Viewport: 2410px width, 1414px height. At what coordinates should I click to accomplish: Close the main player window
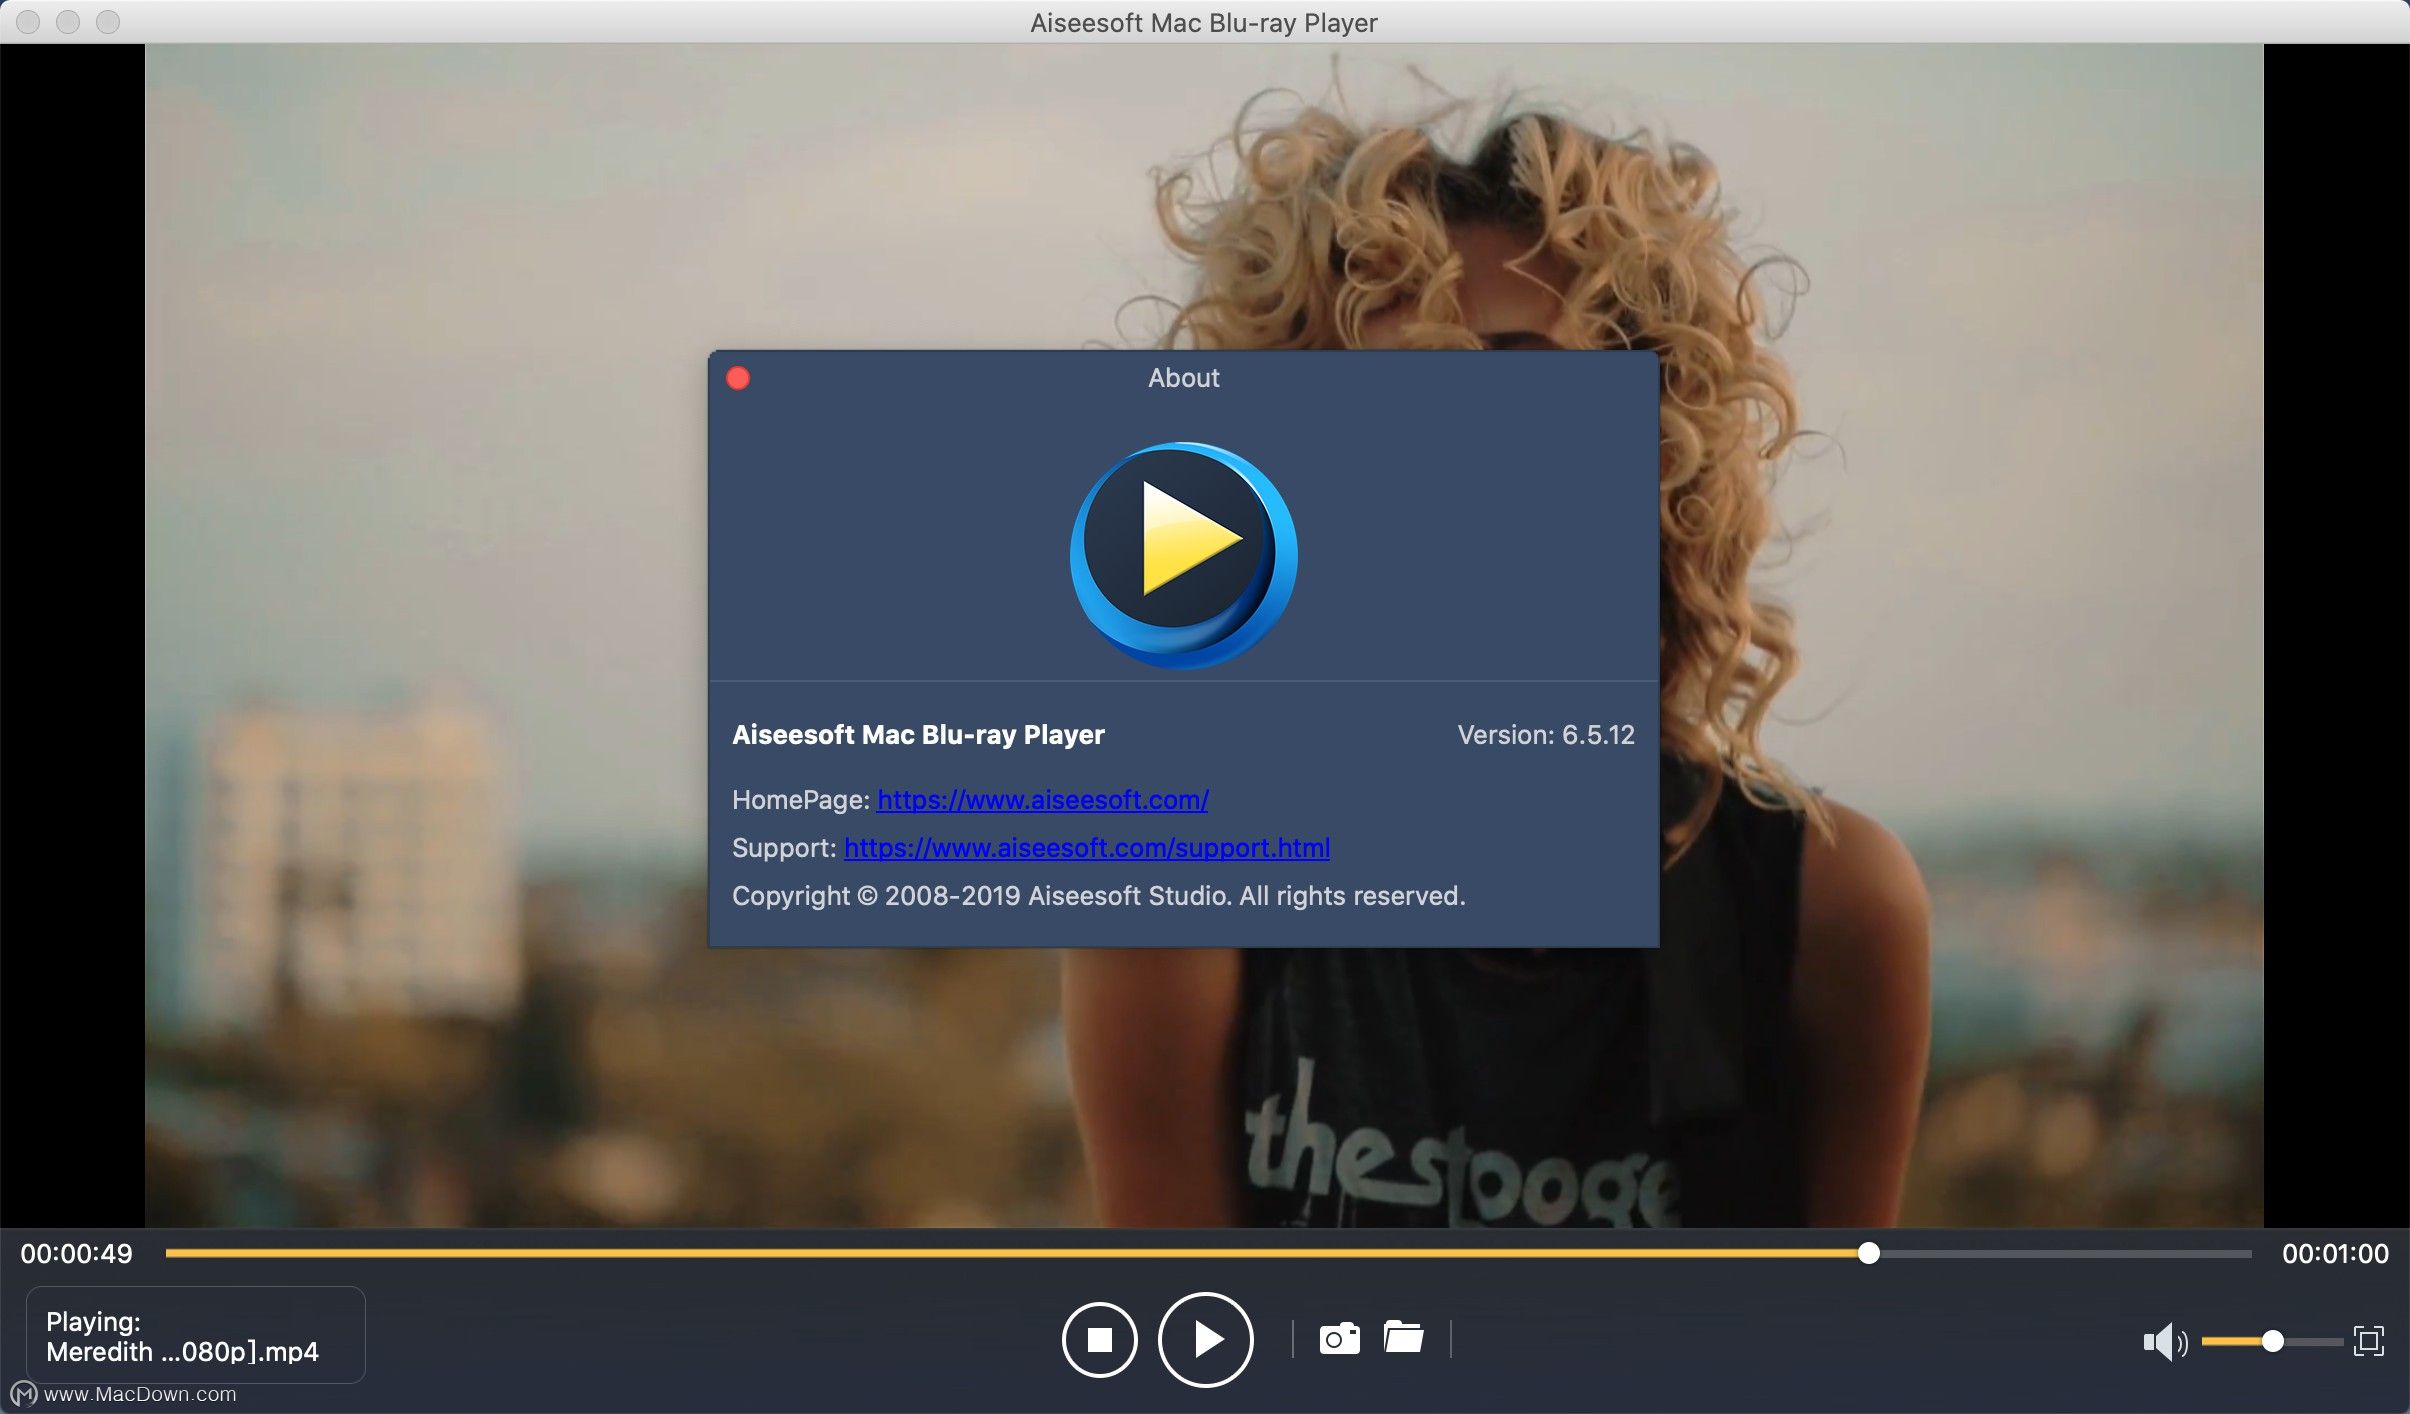click(x=28, y=21)
